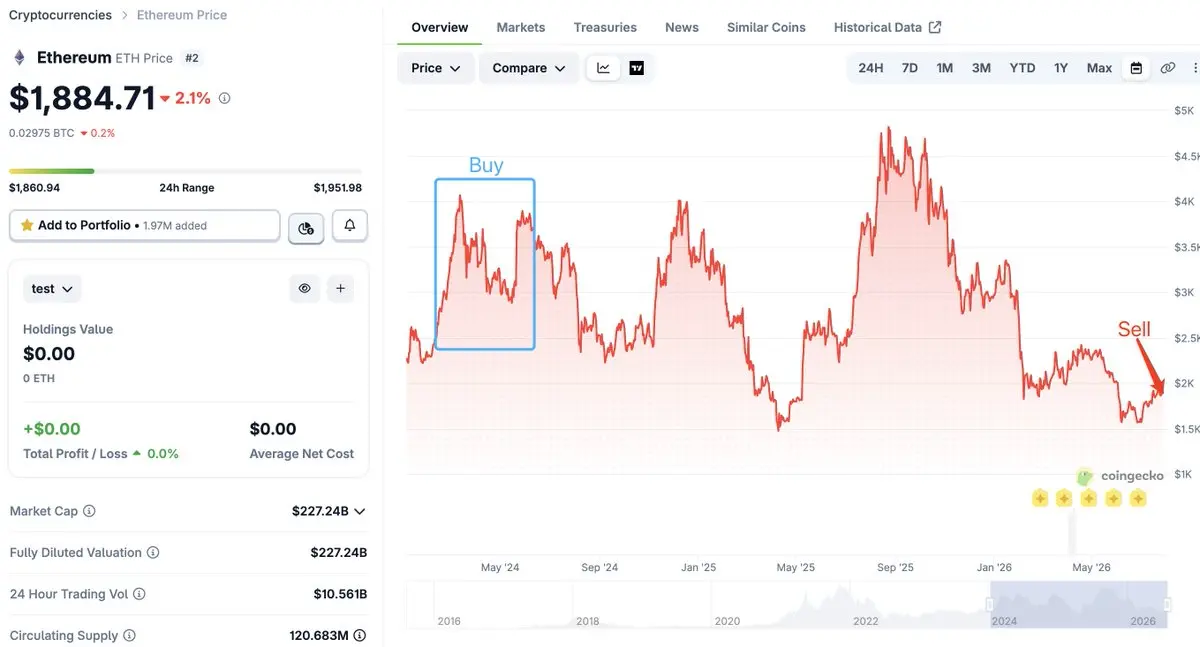This screenshot has width=1200, height=647.
Task: Copy chart link icon
Action: (x=1168, y=68)
